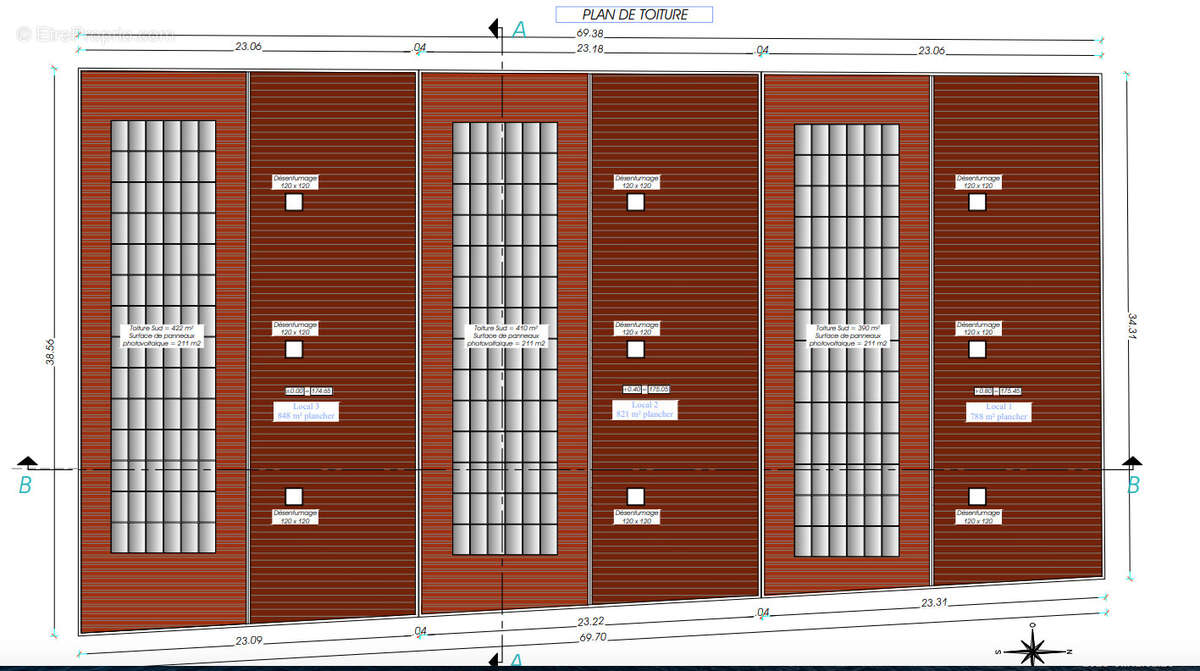This screenshot has width=1200, height=671.
Task: Select the Local 1 788 m² plancher label
Action: (x=998, y=411)
